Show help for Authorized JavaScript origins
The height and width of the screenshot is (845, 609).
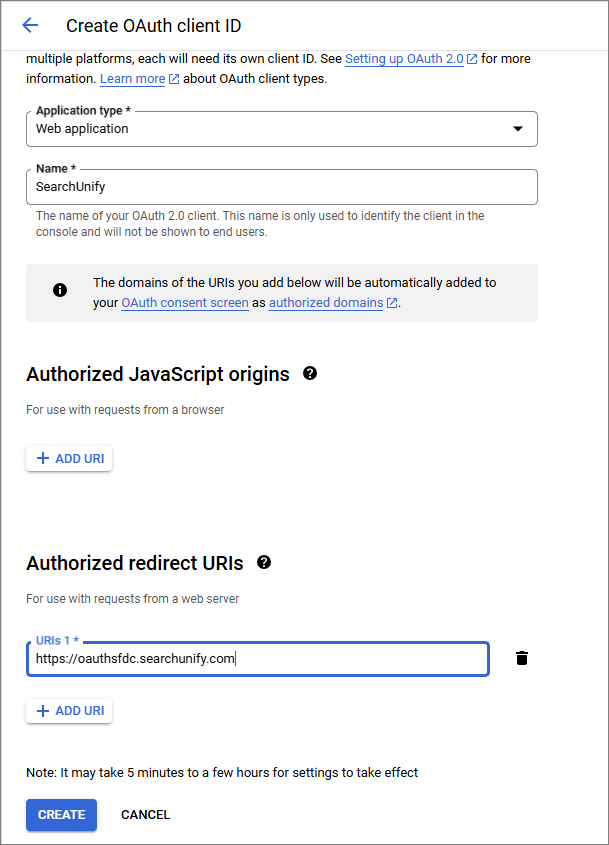tap(310, 373)
